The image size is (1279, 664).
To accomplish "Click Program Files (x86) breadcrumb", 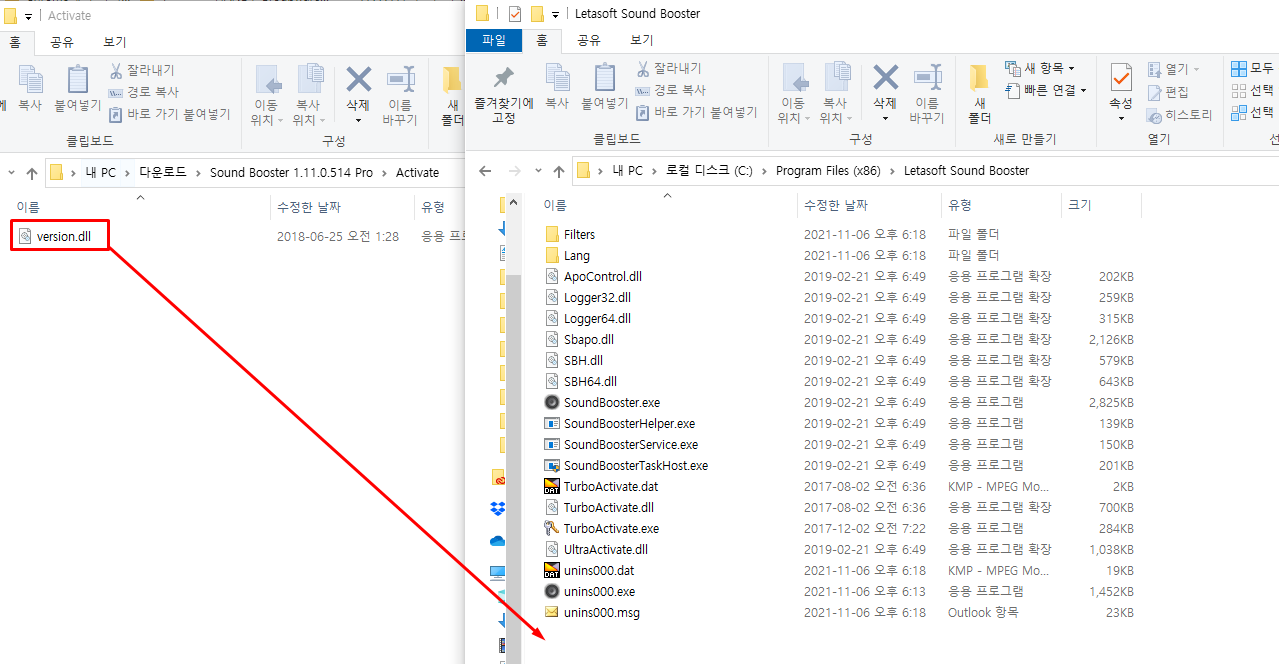I will pos(828,171).
